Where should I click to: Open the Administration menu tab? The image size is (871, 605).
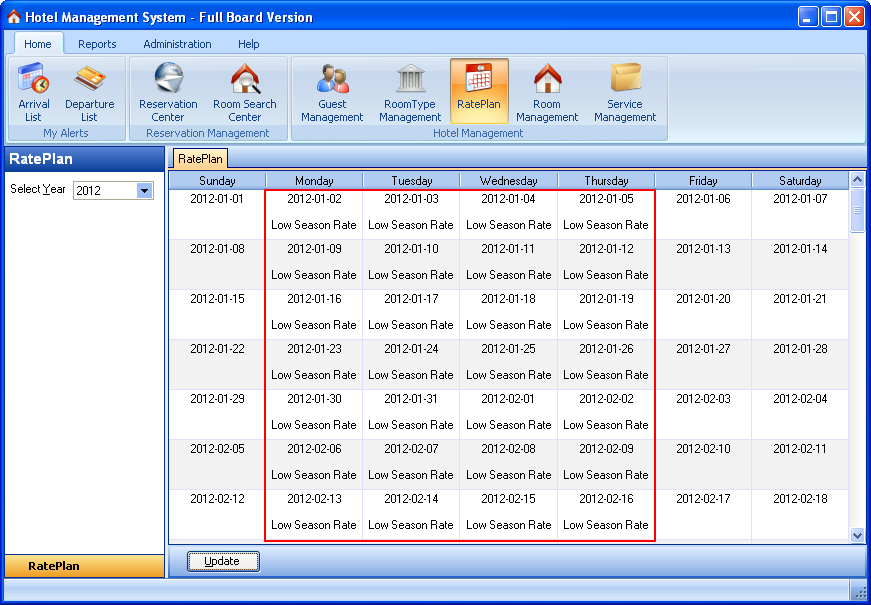click(177, 44)
